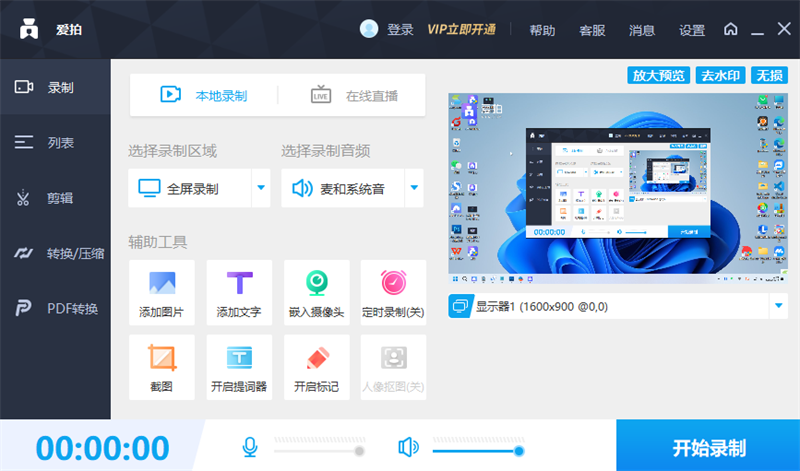Click the 放大预览 enlarge preview button

pyautogui.click(x=658, y=76)
